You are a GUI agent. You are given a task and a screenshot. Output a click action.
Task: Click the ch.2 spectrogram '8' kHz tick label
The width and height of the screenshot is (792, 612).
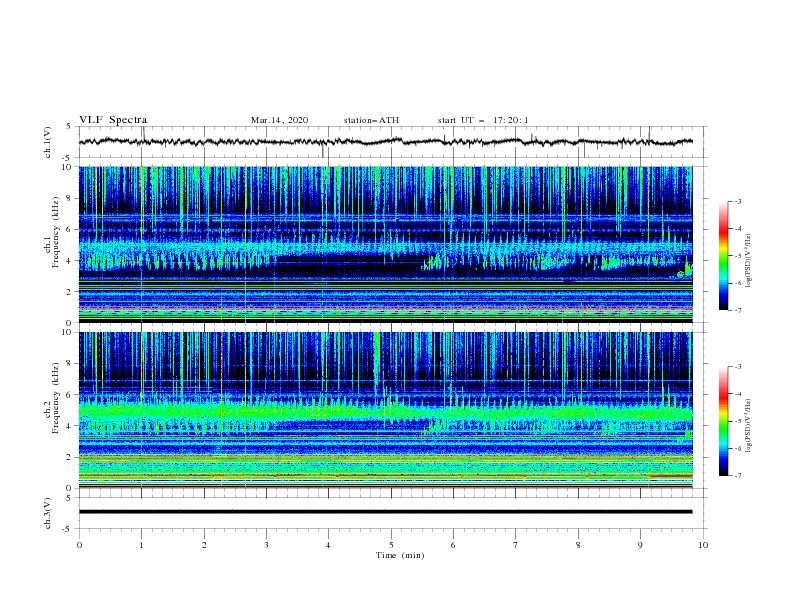70,364
